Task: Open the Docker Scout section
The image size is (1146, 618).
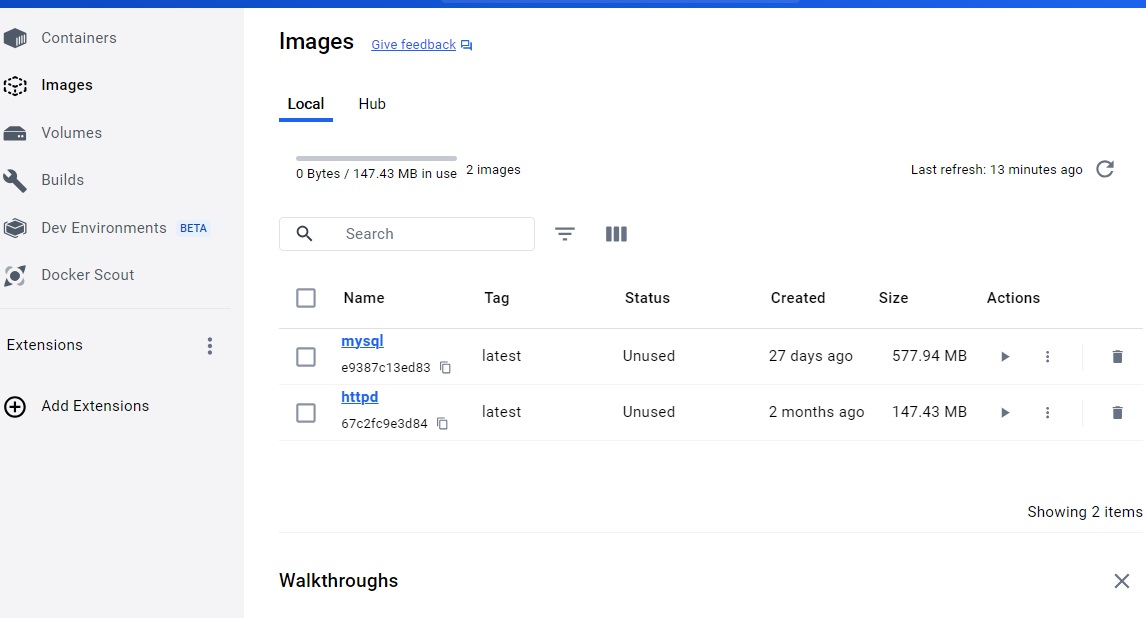Action: (x=88, y=275)
